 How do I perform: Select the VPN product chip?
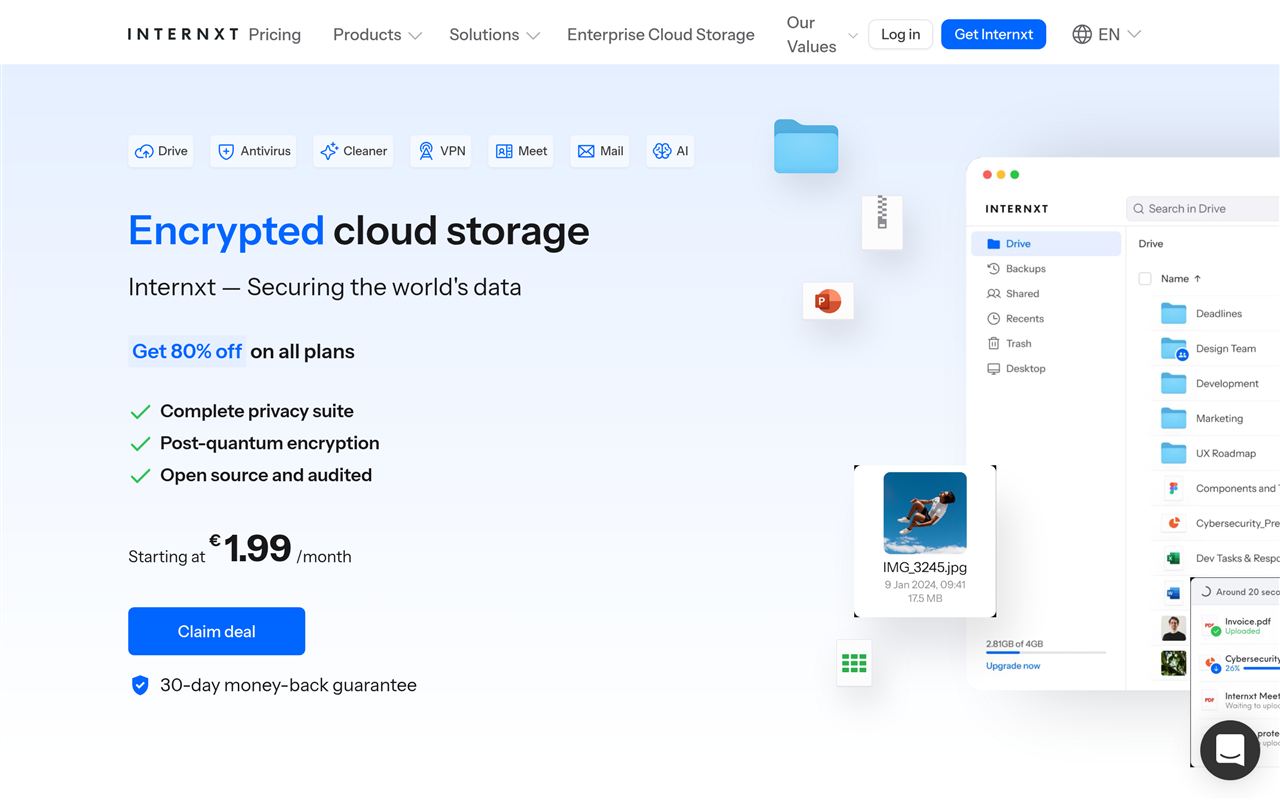click(x=441, y=151)
